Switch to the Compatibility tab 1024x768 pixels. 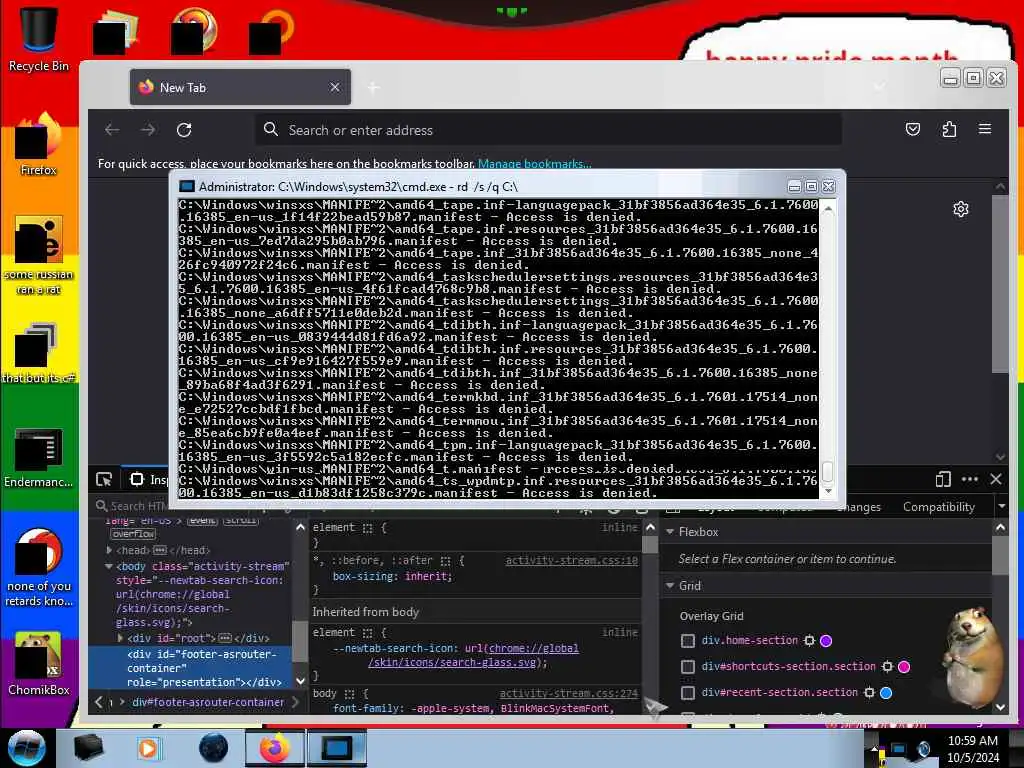click(938, 507)
